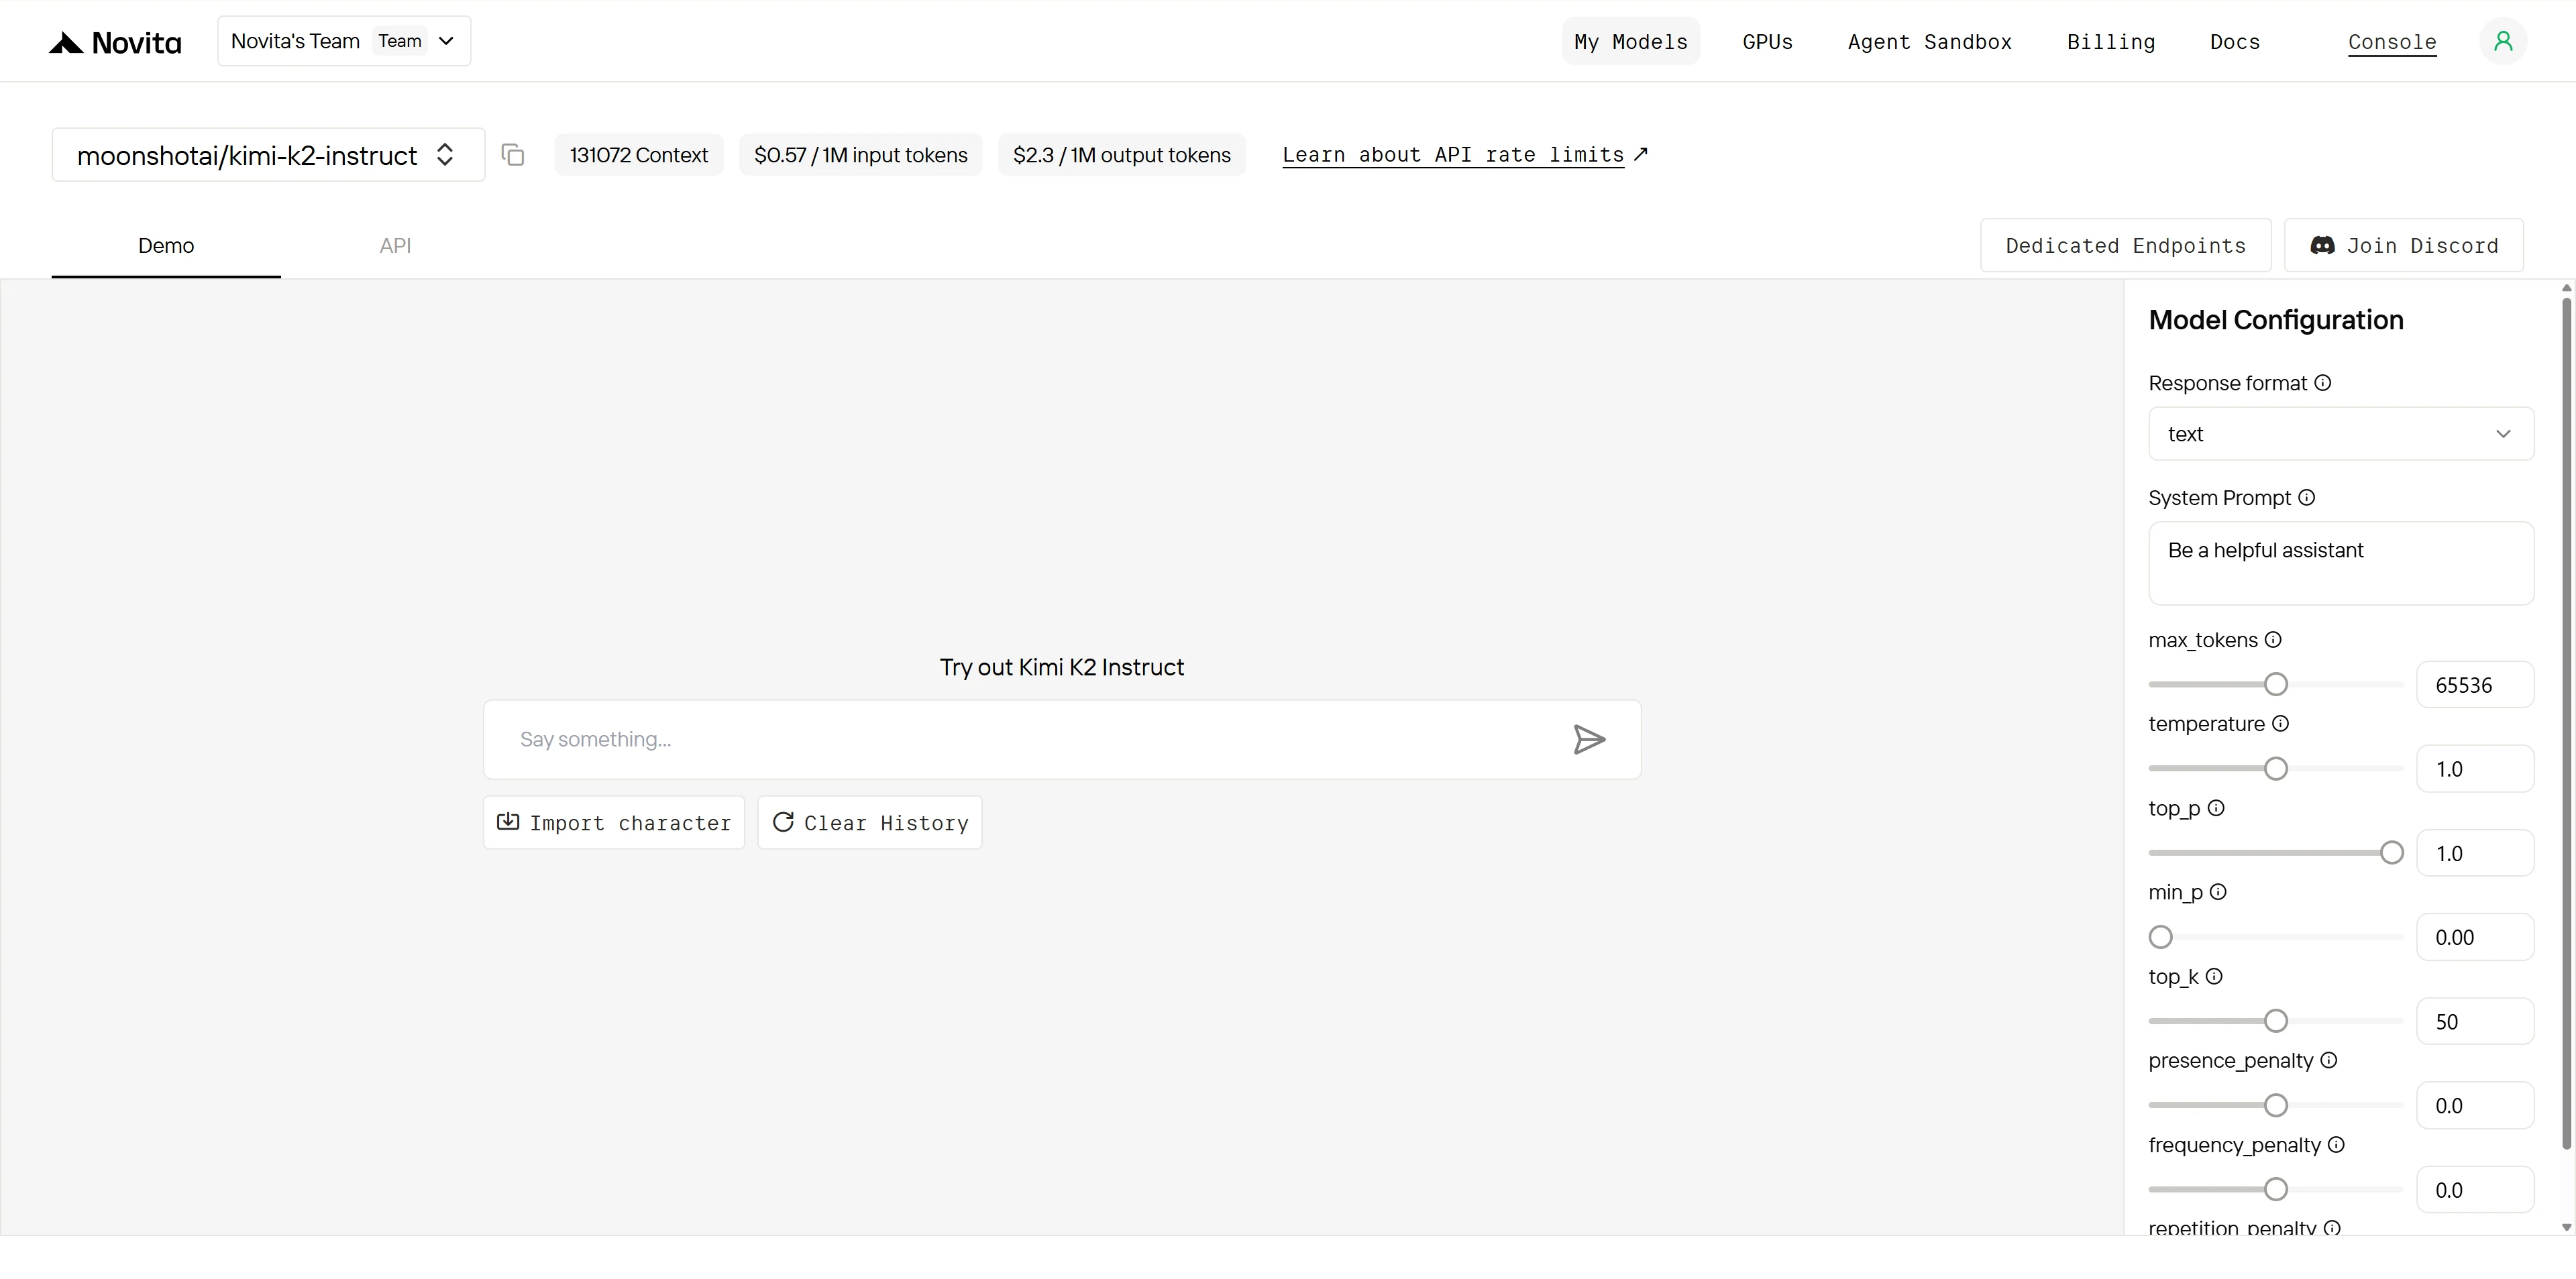Open Agent Sandbox page
This screenshot has height=1279, width=2576.
[x=1930, y=42]
